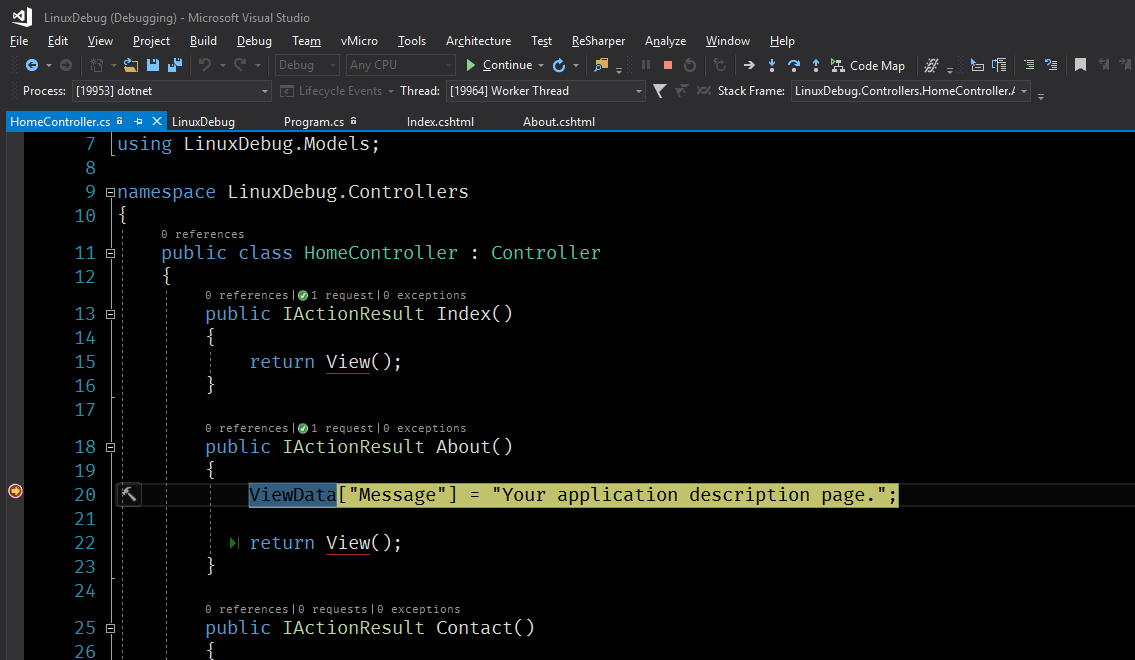The image size is (1135, 660).
Task: Toggle a bookmark with the bookmark icon
Action: click(1080, 65)
